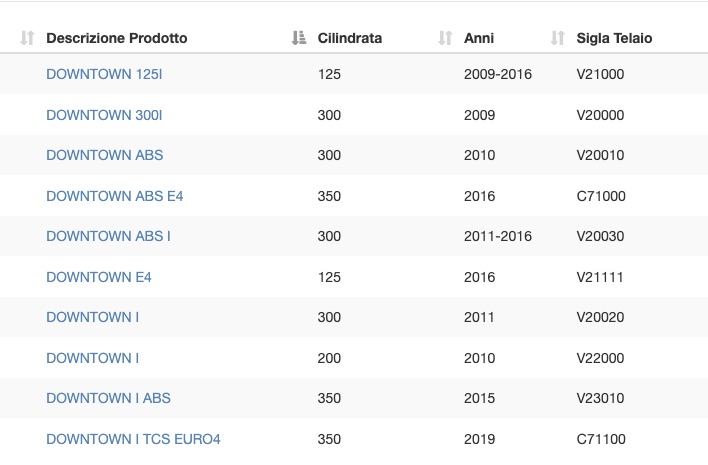This screenshot has width=708, height=465.
Task: Select the V20030 frame code cell
Action: 600,236
